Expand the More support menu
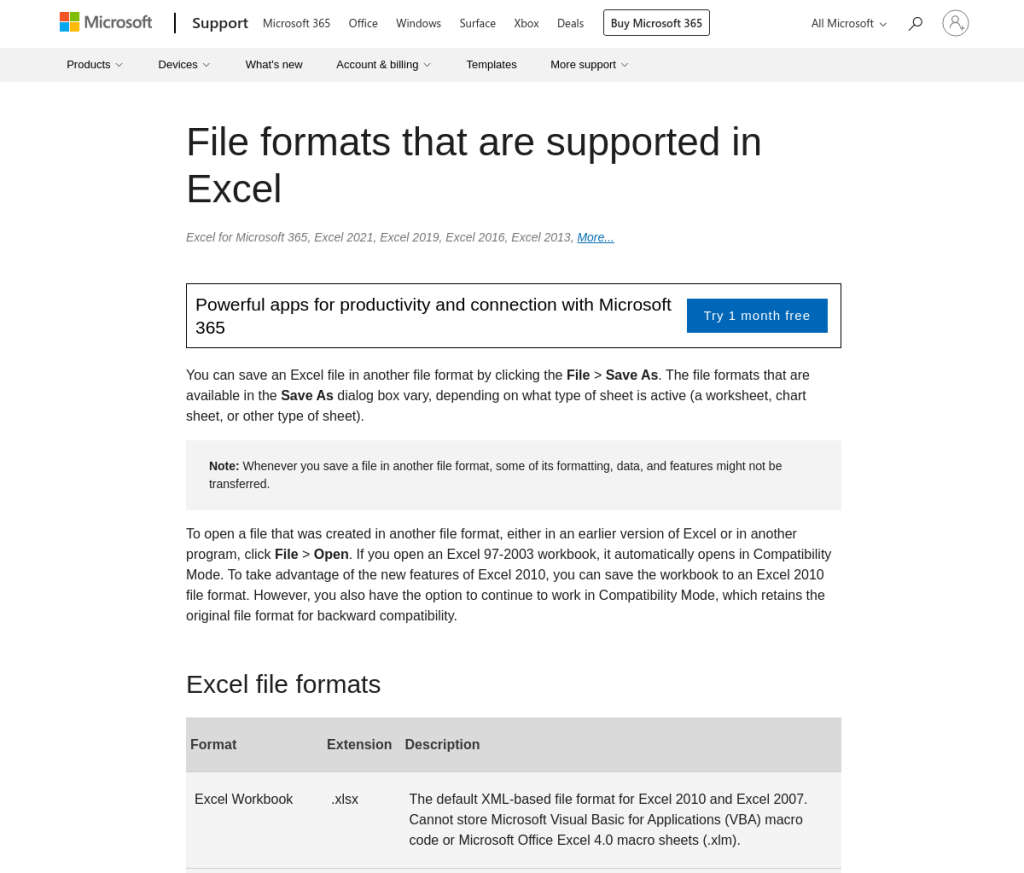 (589, 64)
